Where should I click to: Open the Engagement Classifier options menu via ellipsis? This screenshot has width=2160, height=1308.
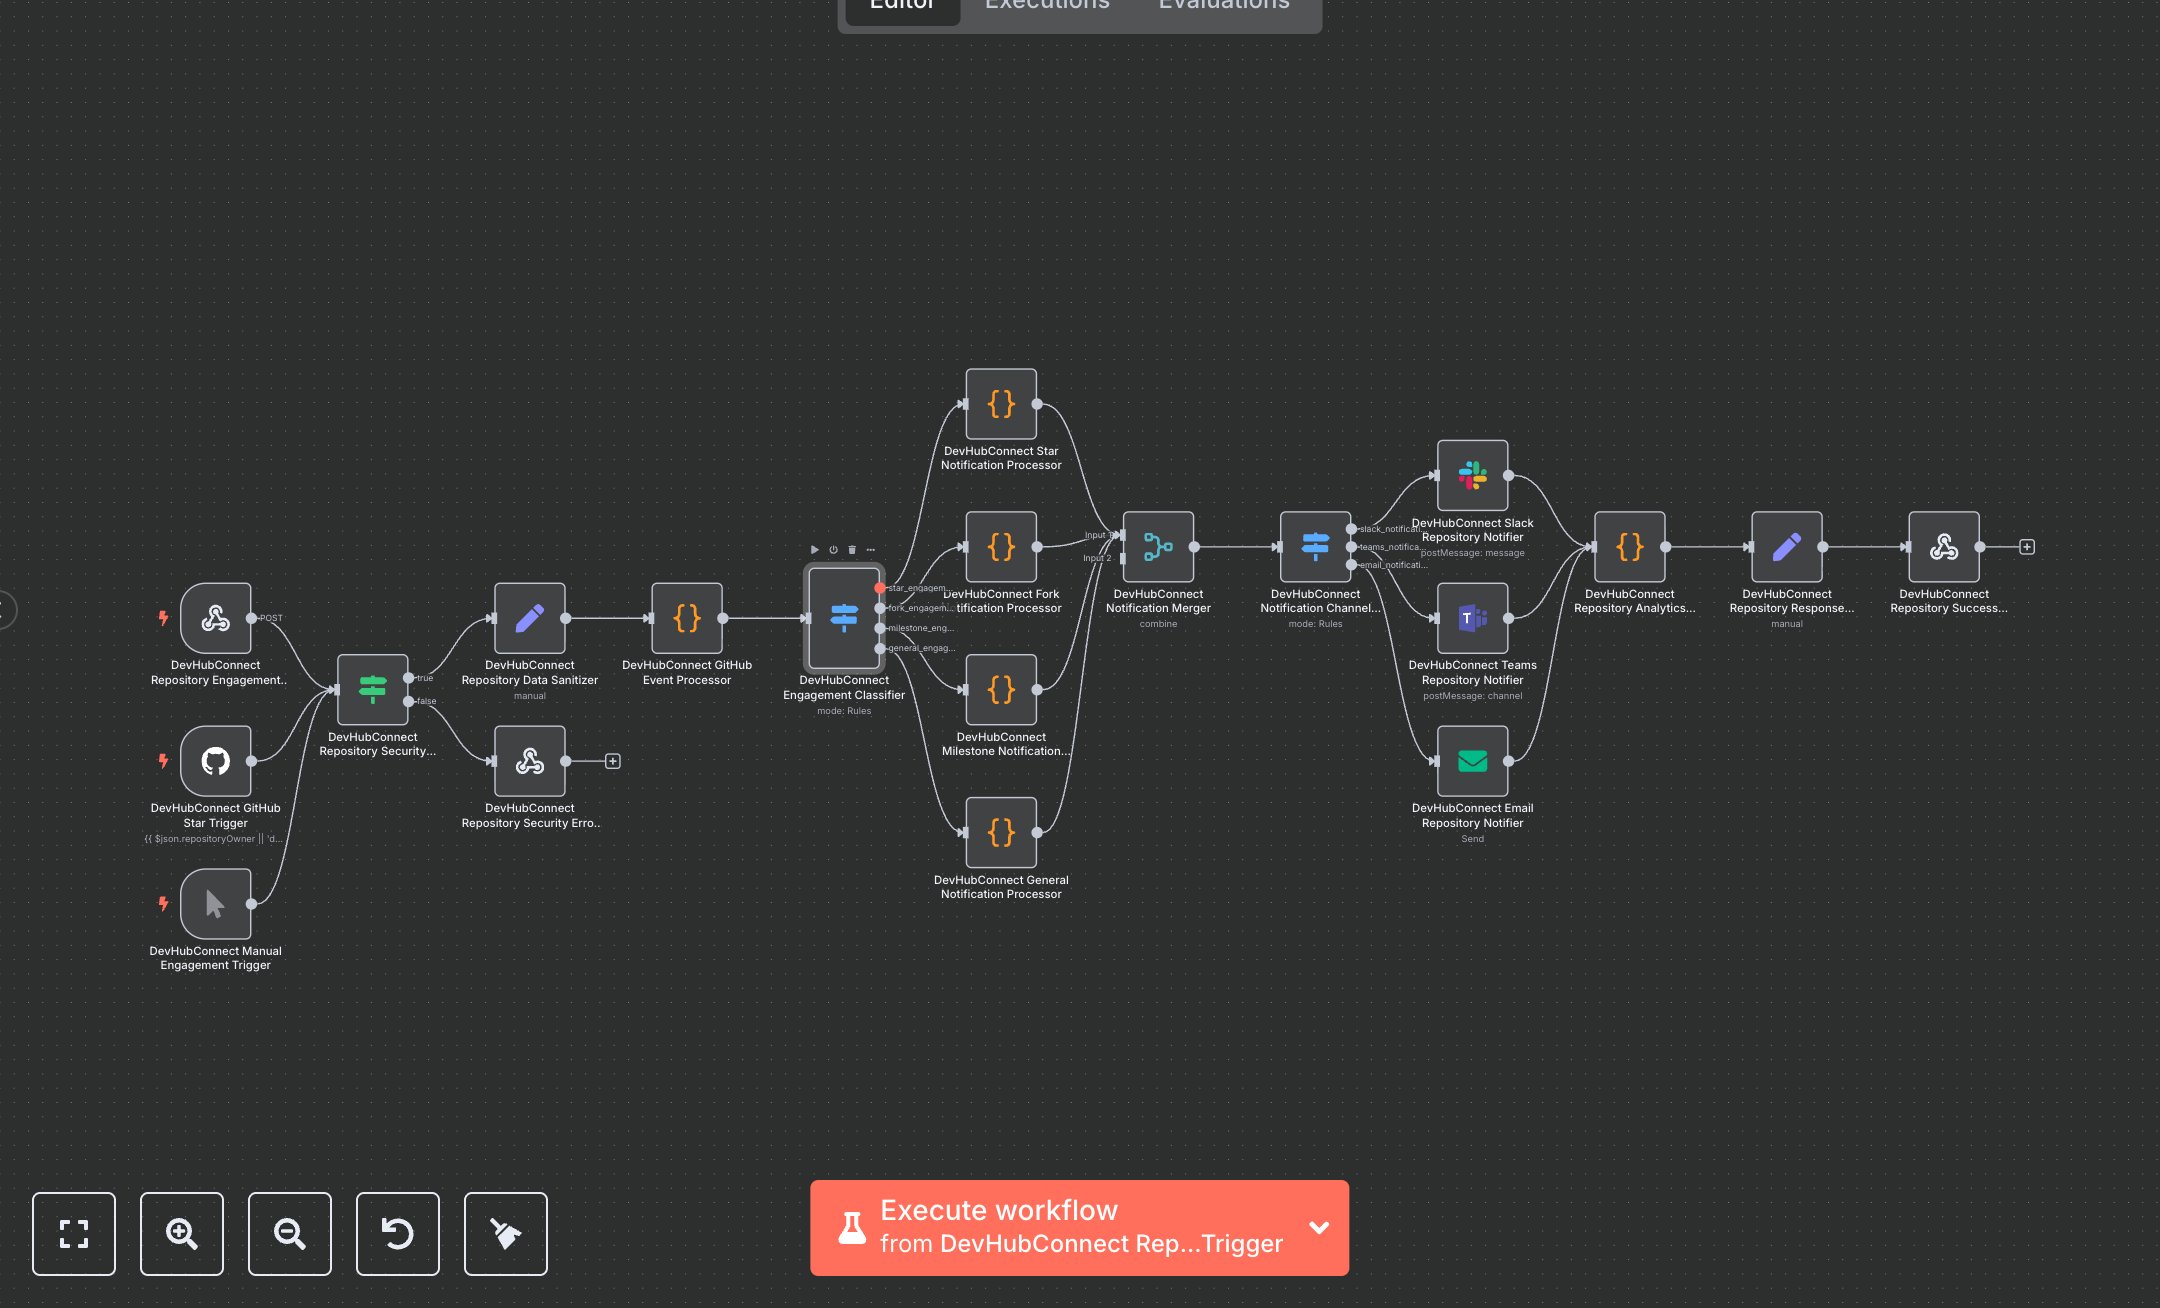(x=869, y=549)
